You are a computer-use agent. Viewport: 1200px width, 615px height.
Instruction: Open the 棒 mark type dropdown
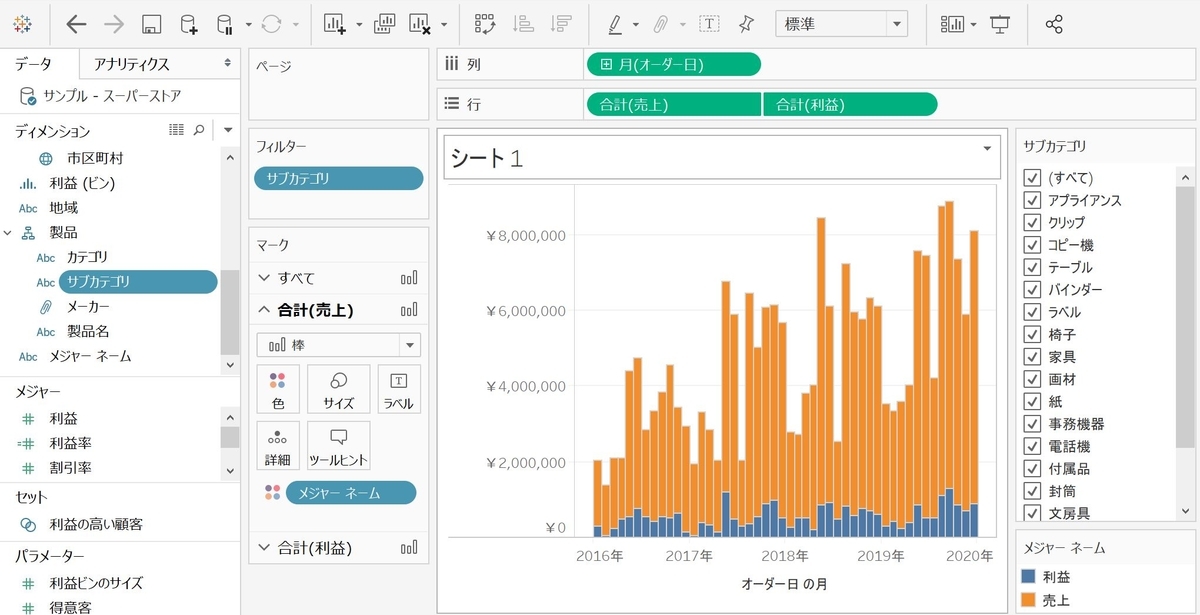[x=339, y=345]
